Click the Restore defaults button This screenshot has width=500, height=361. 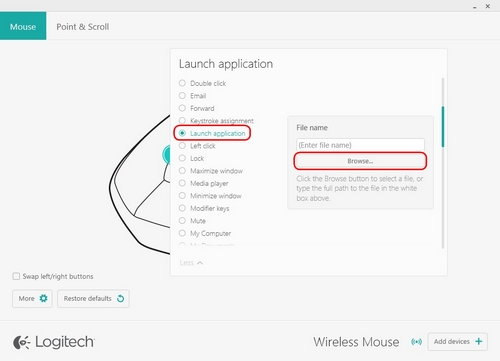tap(93, 298)
